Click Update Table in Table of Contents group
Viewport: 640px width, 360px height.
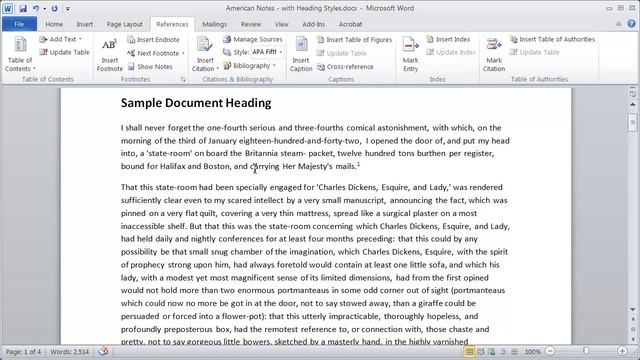(x=64, y=52)
